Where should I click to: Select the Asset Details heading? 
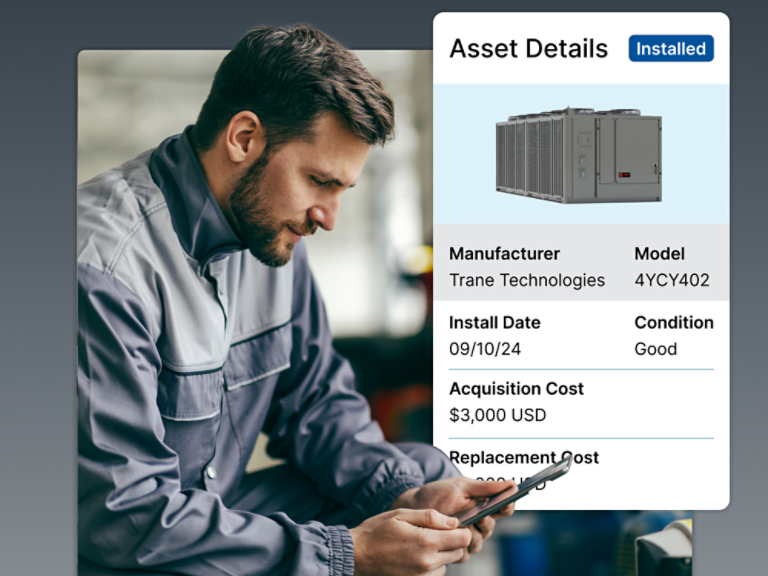(x=528, y=48)
